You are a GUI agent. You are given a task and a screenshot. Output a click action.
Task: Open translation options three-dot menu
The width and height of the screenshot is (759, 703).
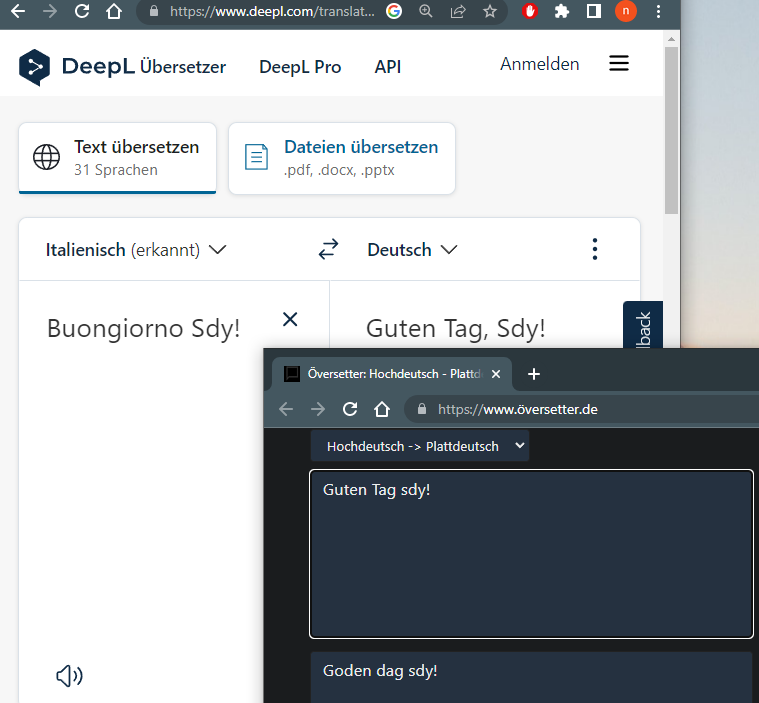click(x=595, y=249)
